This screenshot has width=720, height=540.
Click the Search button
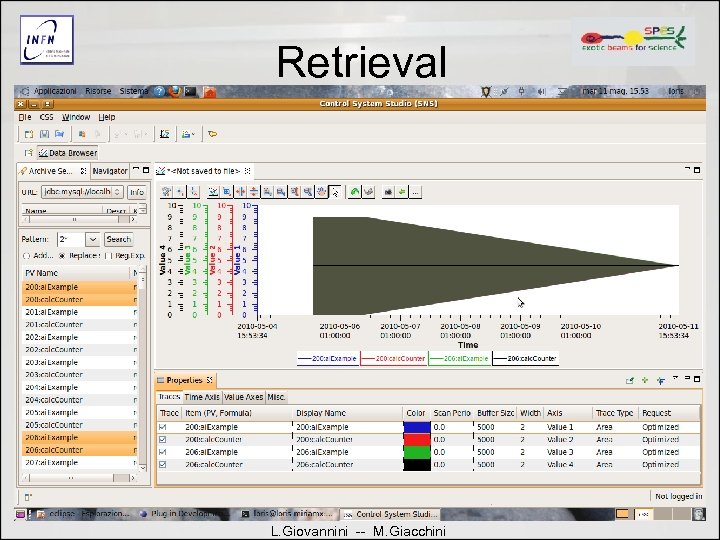click(118, 239)
